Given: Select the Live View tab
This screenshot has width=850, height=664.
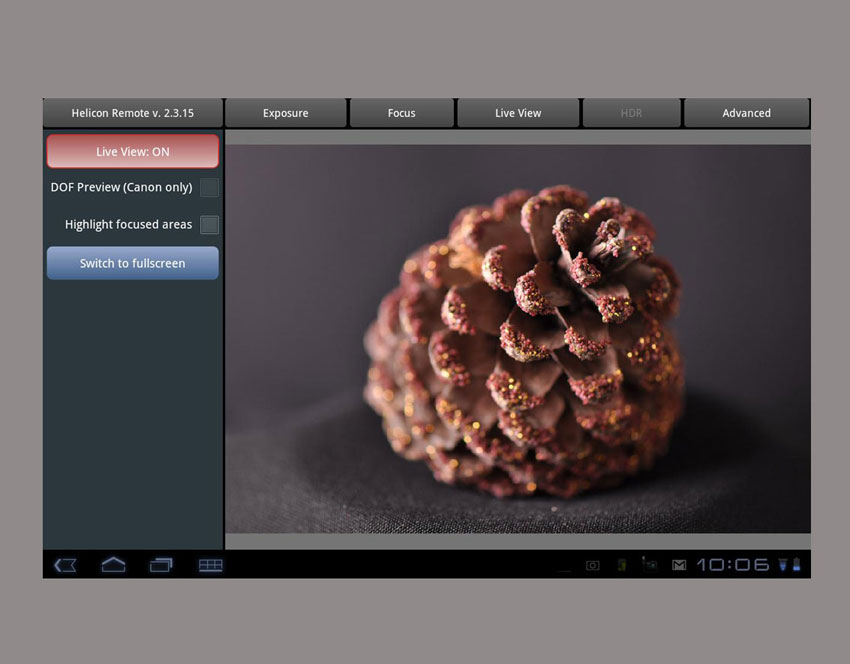Looking at the screenshot, I should click(x=518, y=113).
